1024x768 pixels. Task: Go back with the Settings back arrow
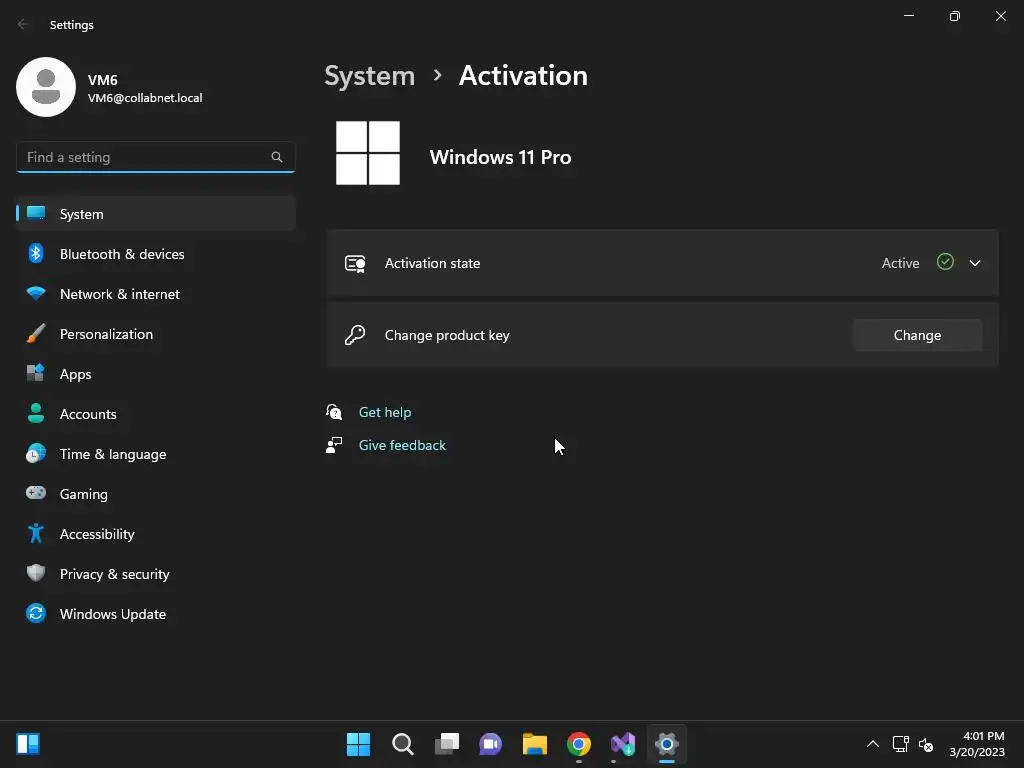point(23,24)
